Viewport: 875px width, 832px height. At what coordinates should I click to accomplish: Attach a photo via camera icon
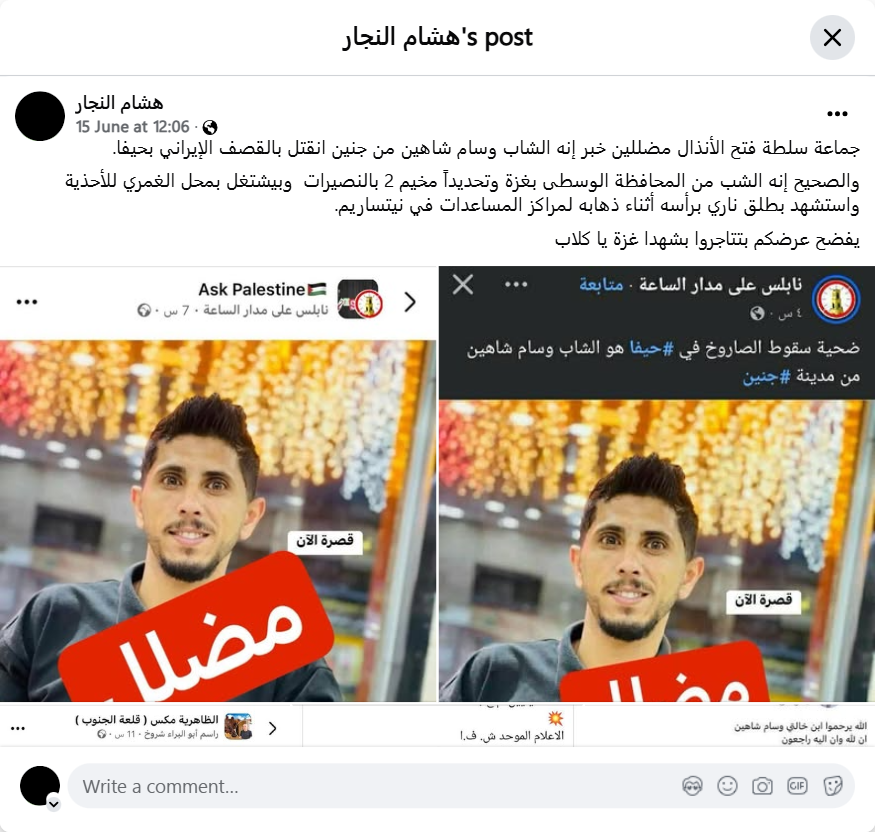pyautogui.click(x=762, y=786)
